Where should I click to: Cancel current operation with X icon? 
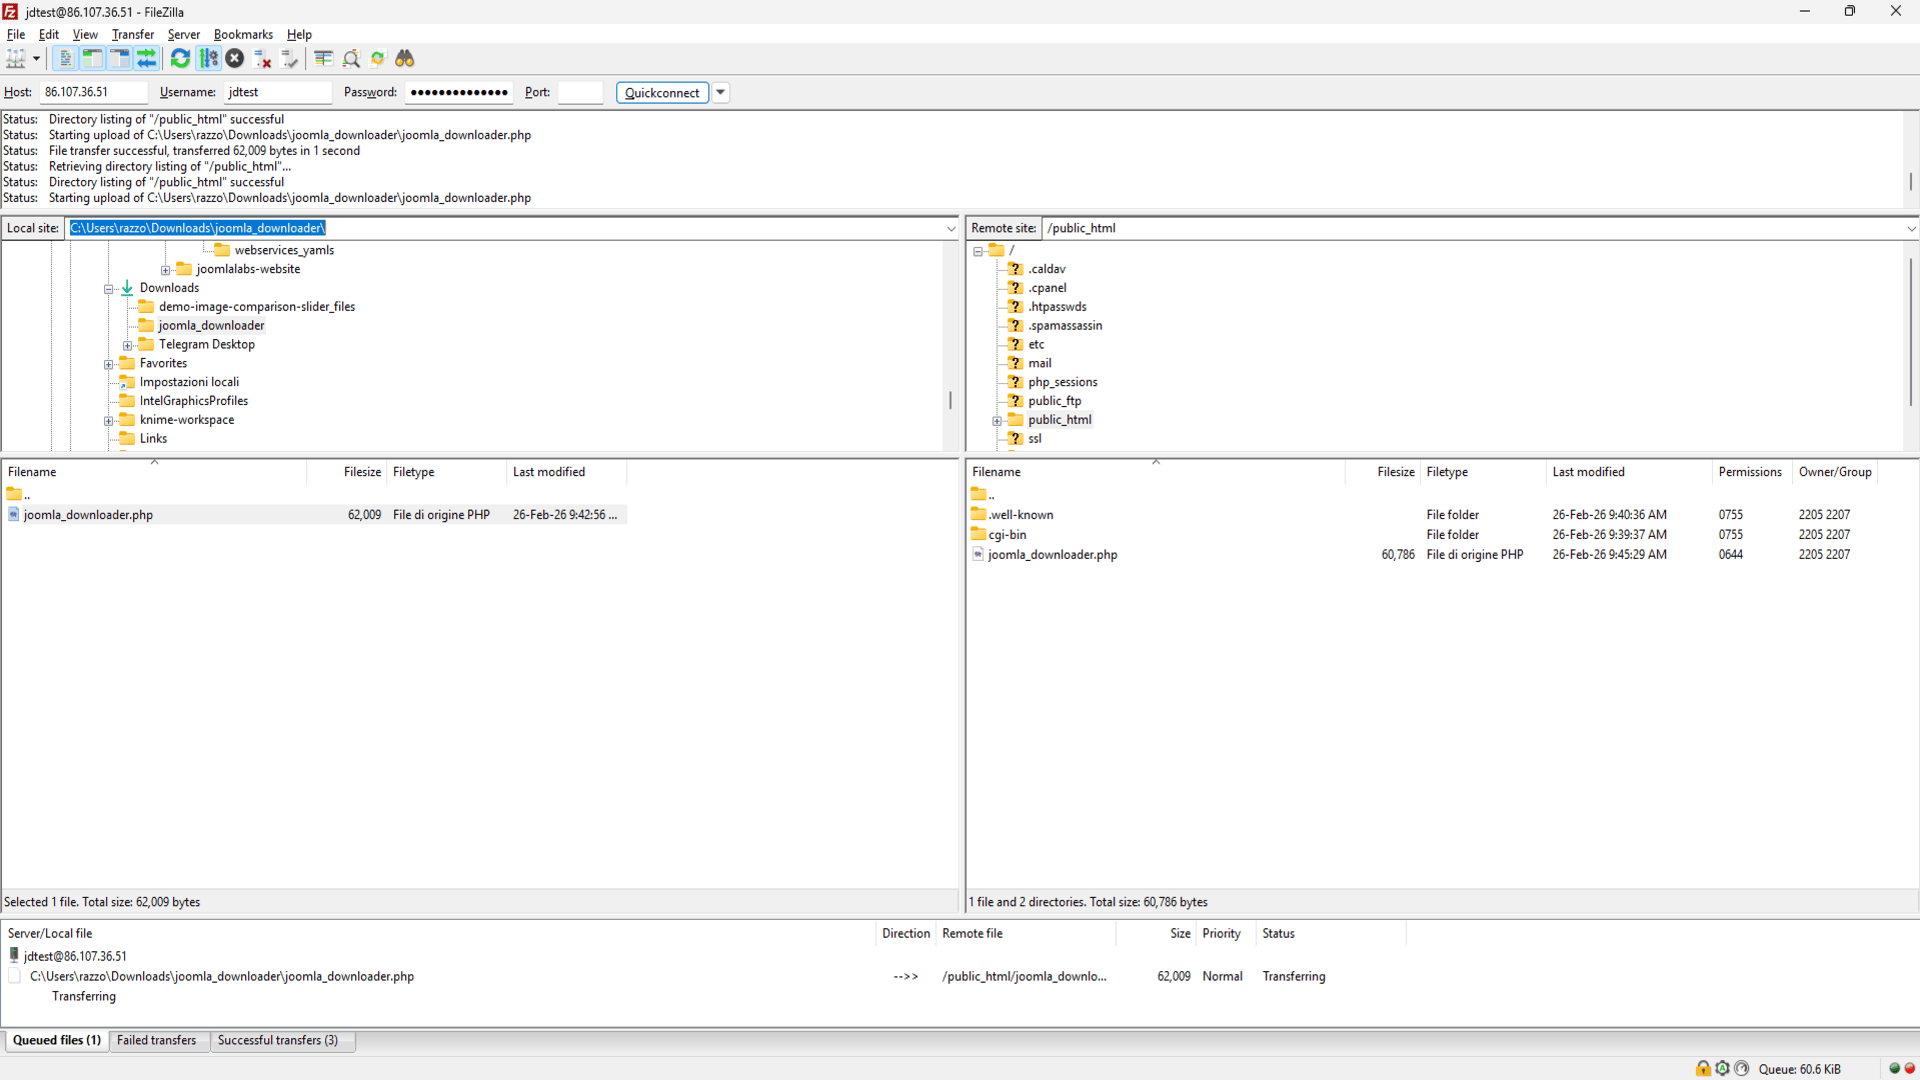click(235, 59)
